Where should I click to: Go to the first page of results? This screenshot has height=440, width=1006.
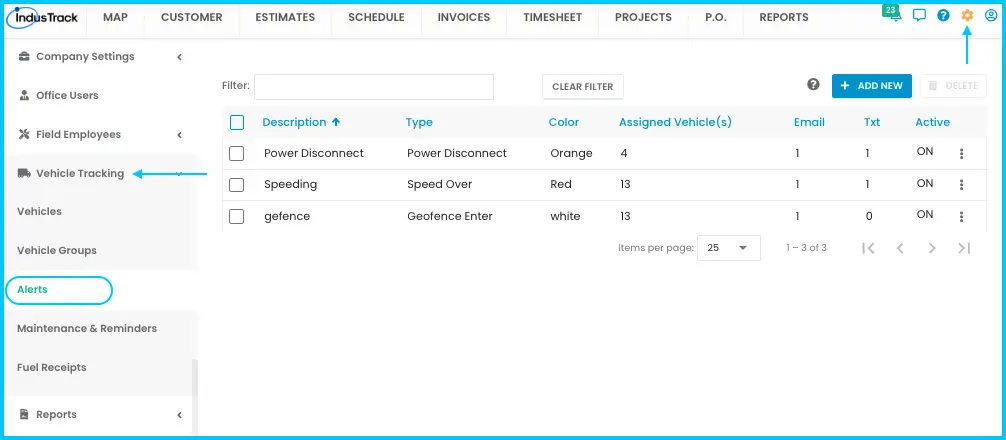tap(868, 248)
